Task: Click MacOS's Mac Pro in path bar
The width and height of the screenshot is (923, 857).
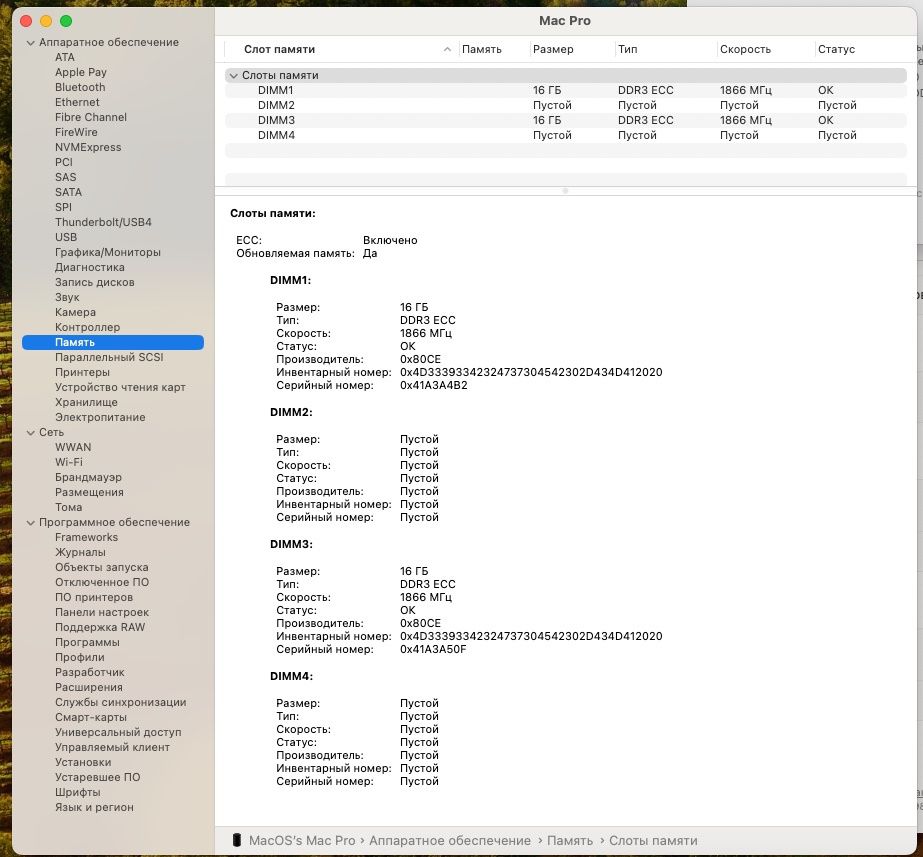Action: coord(302,841)
